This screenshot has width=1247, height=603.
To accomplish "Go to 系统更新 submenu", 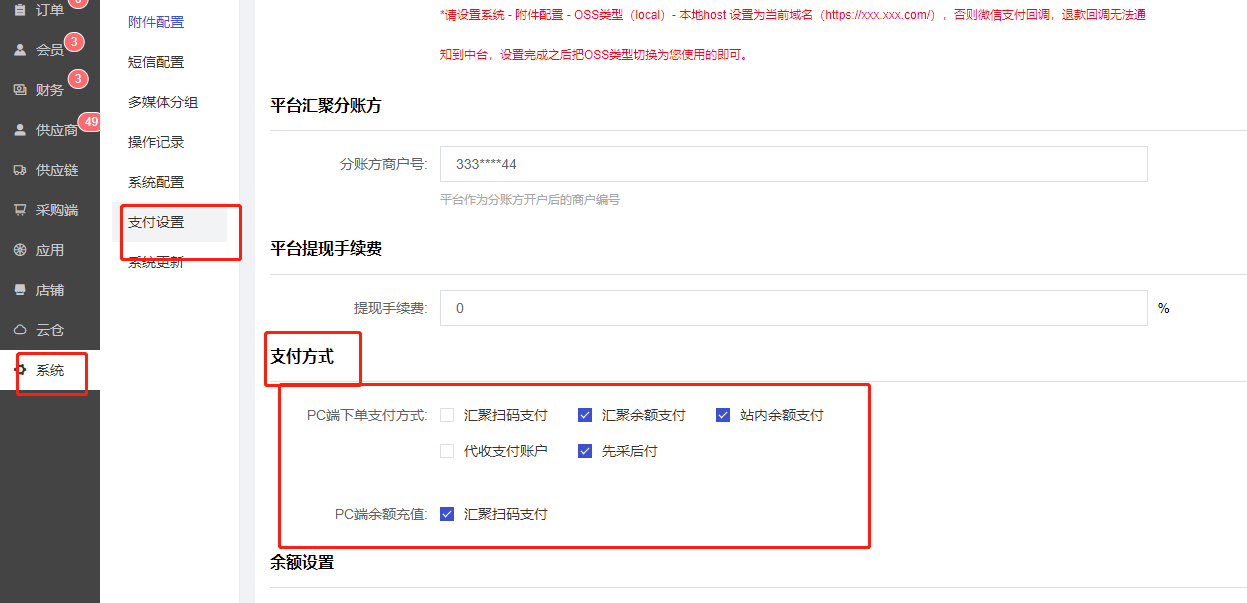I will 156,262.
